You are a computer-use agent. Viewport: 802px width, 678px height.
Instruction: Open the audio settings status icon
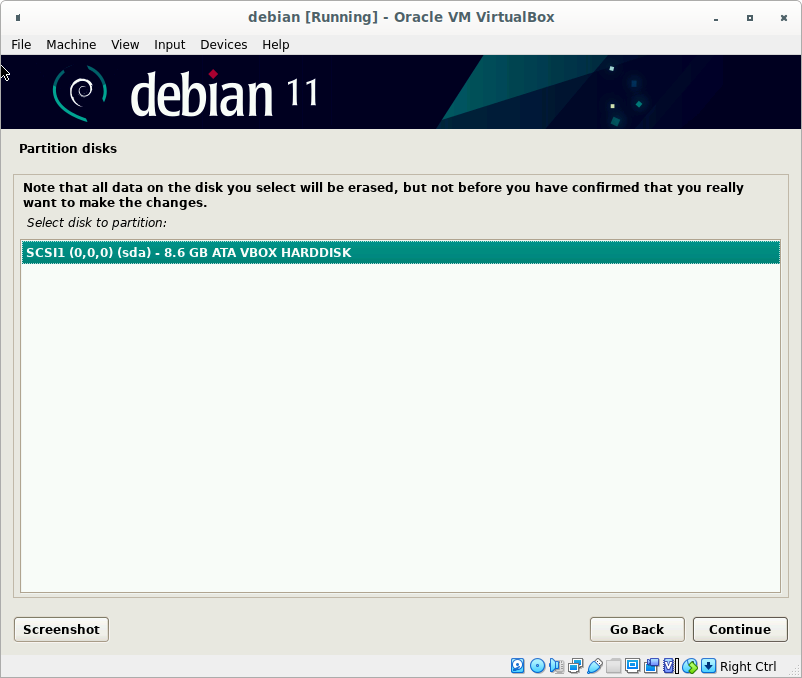(556, 666)
